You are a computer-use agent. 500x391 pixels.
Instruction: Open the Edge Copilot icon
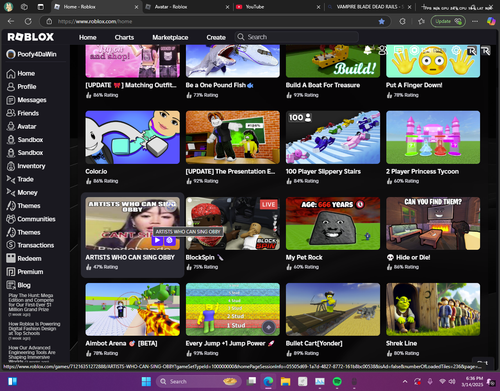coord(491,21)
